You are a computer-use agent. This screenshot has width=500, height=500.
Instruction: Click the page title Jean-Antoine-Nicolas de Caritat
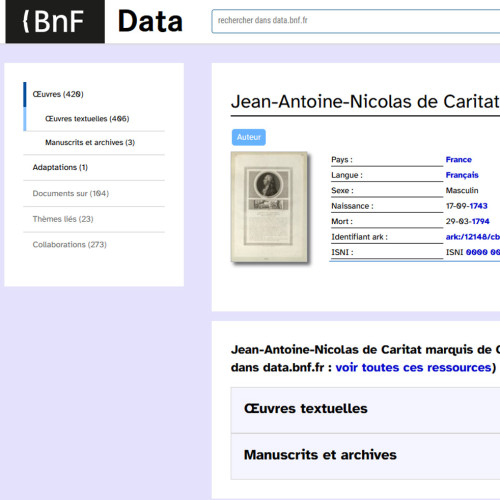pos(365,102)
